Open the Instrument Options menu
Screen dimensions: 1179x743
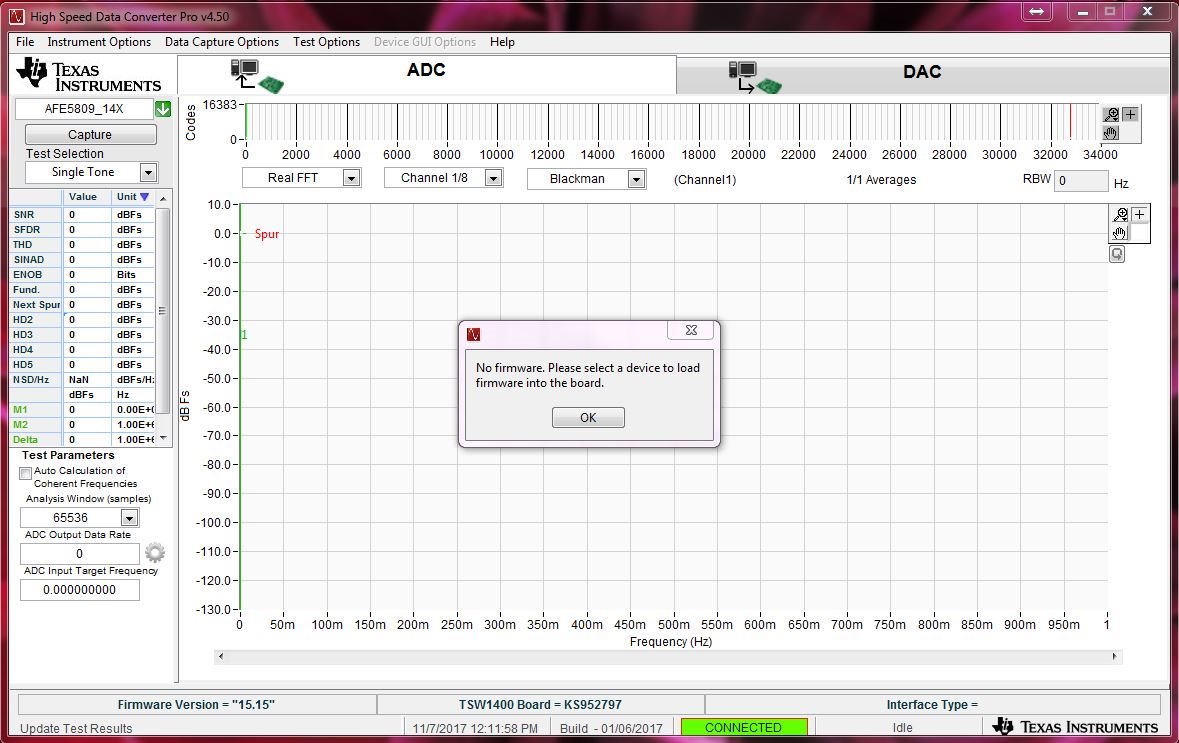point(99,42)
